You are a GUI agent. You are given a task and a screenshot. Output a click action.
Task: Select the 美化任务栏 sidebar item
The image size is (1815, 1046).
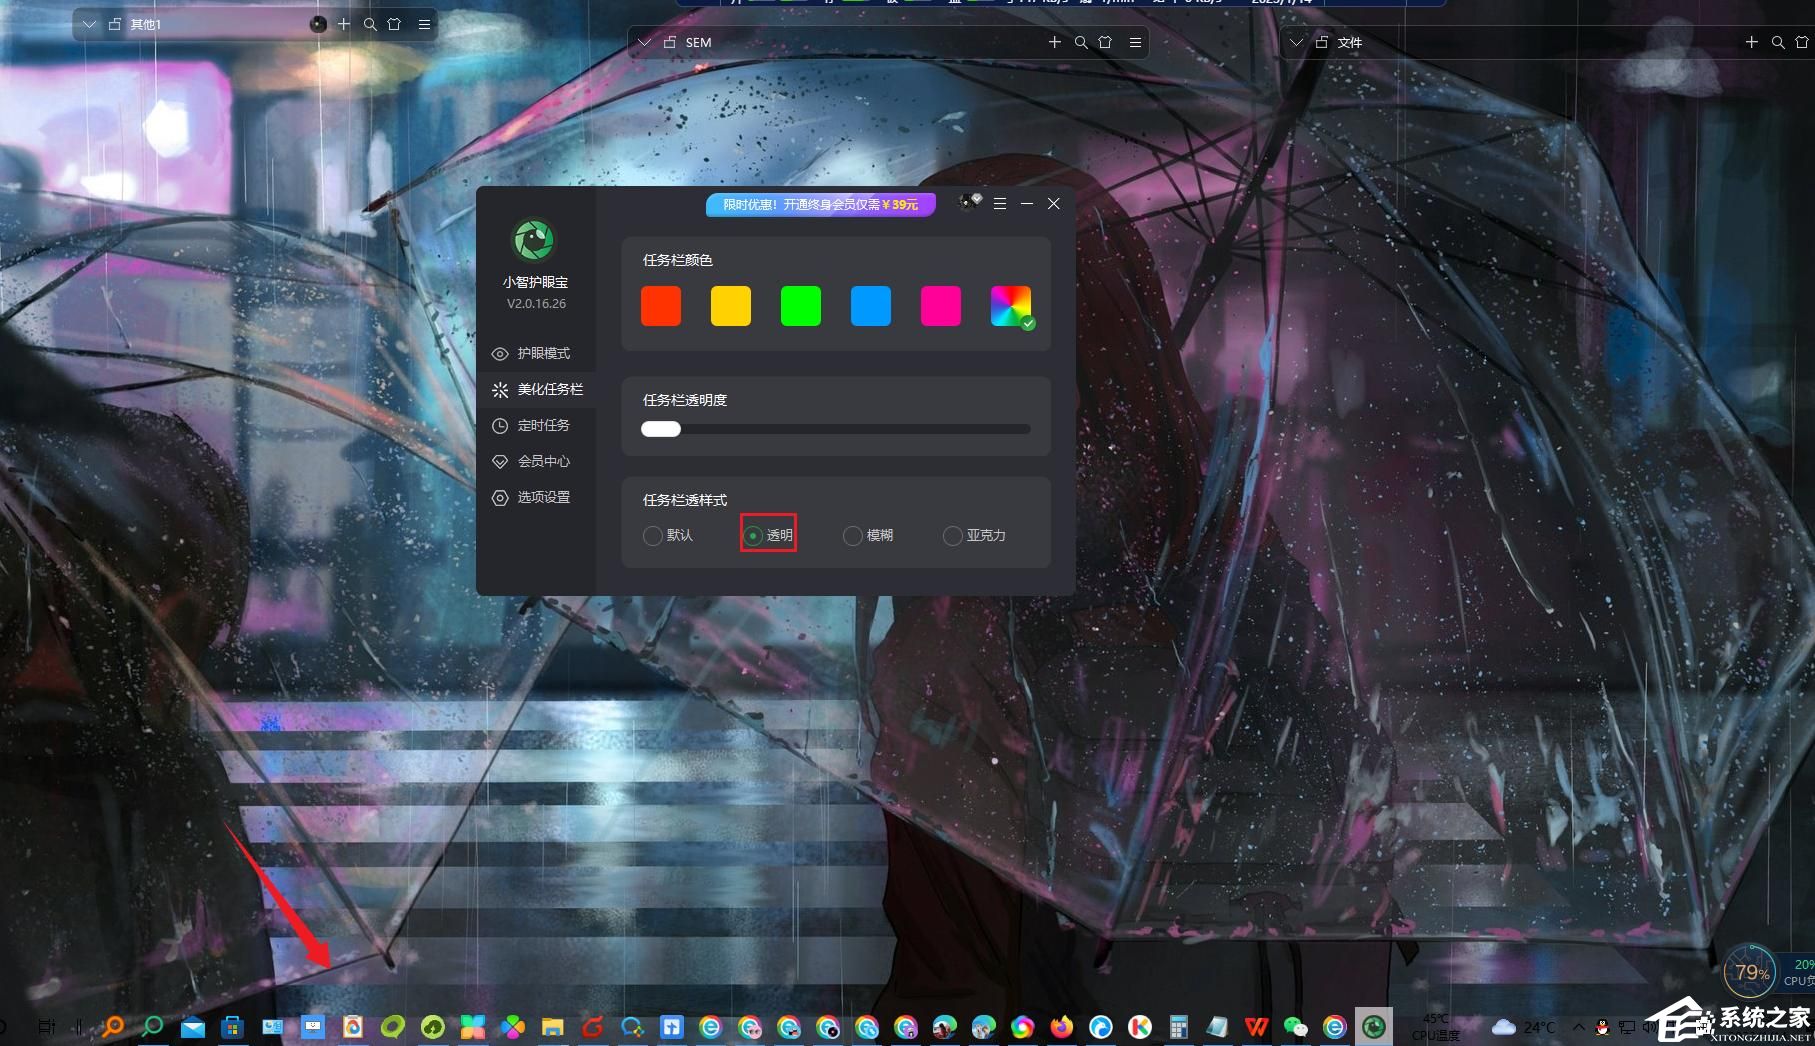coord(535,389)
